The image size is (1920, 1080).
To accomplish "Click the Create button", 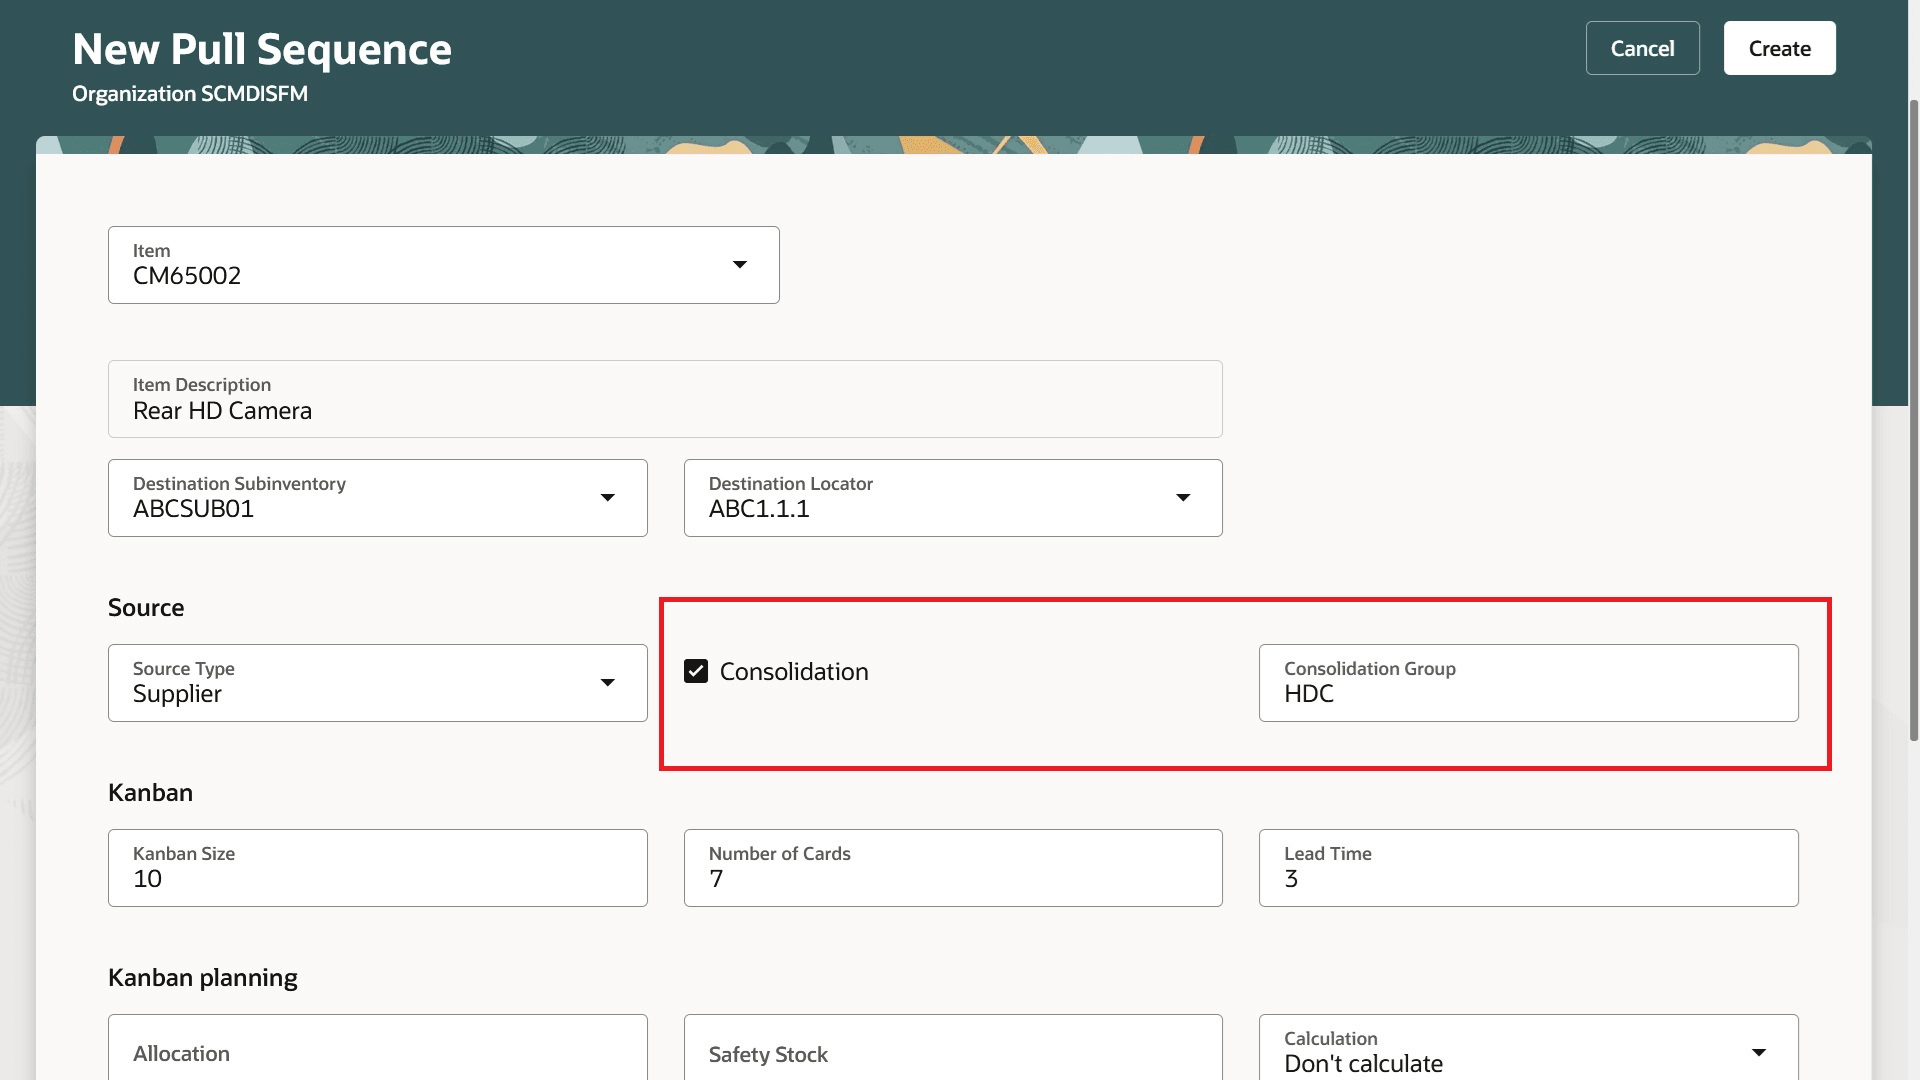I will [x=1779, y=48].
